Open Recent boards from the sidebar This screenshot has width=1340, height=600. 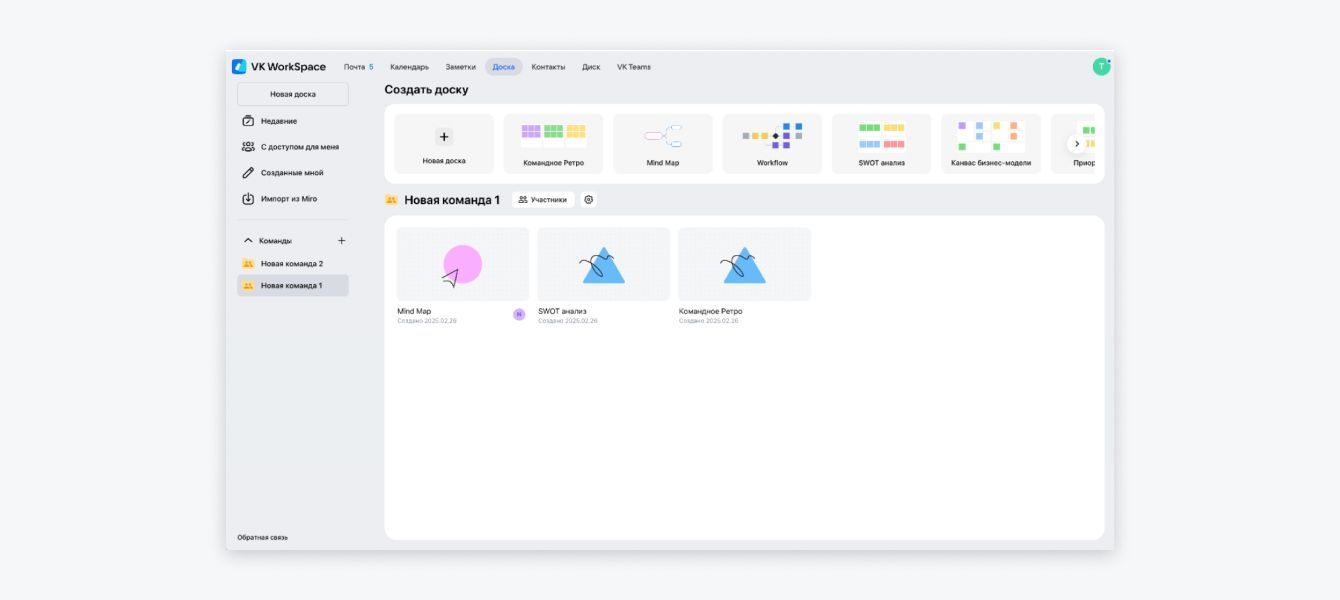click(x=279, y=121)
